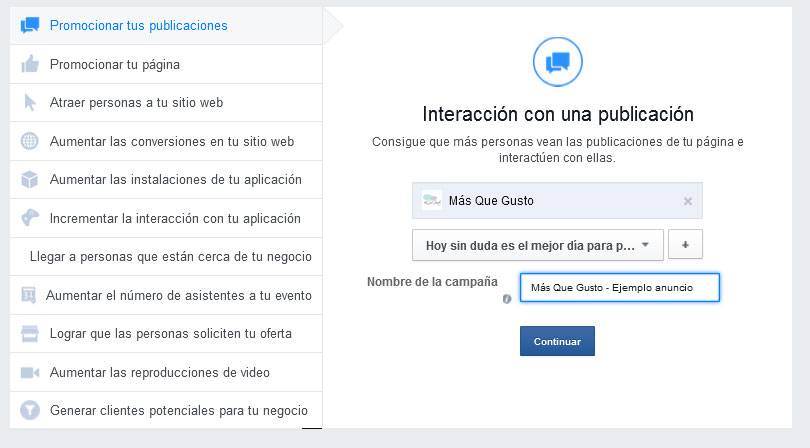Select Atraer personas a tu sitio web
Viewport: 810px width, 448px height.
166,102
